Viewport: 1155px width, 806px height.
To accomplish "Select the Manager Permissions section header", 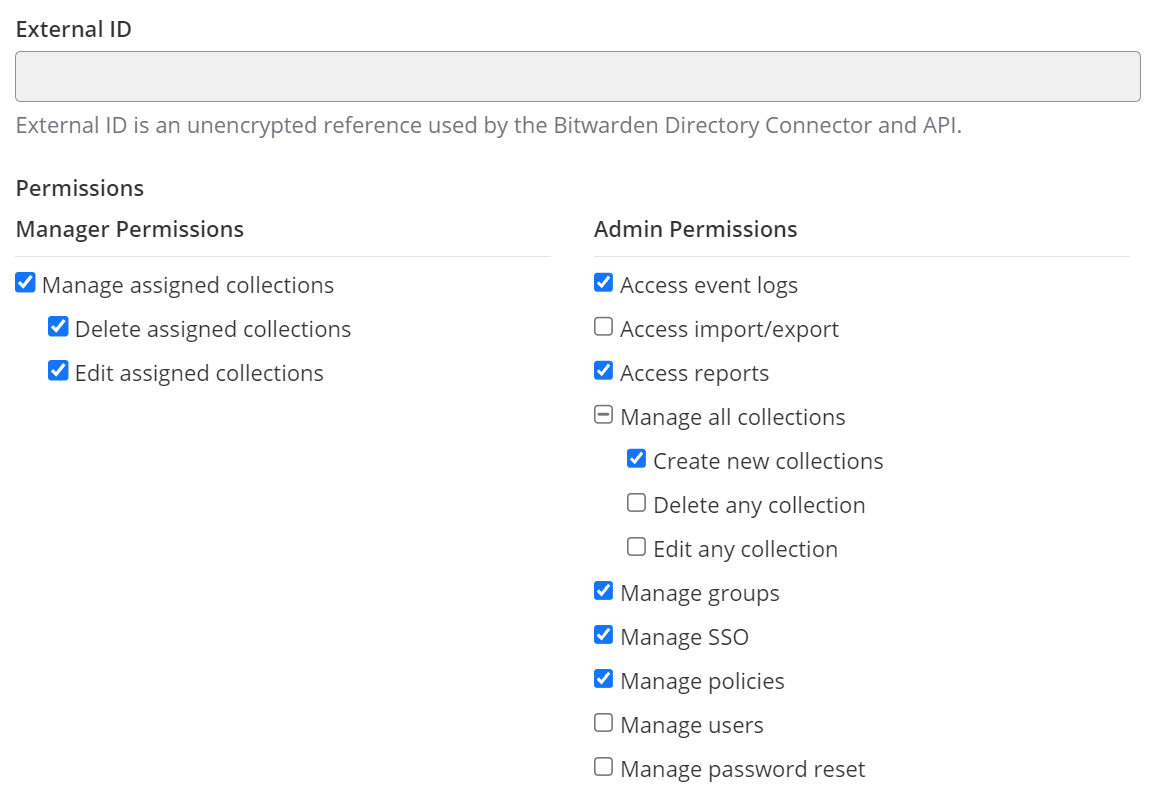I will point(130,229).
